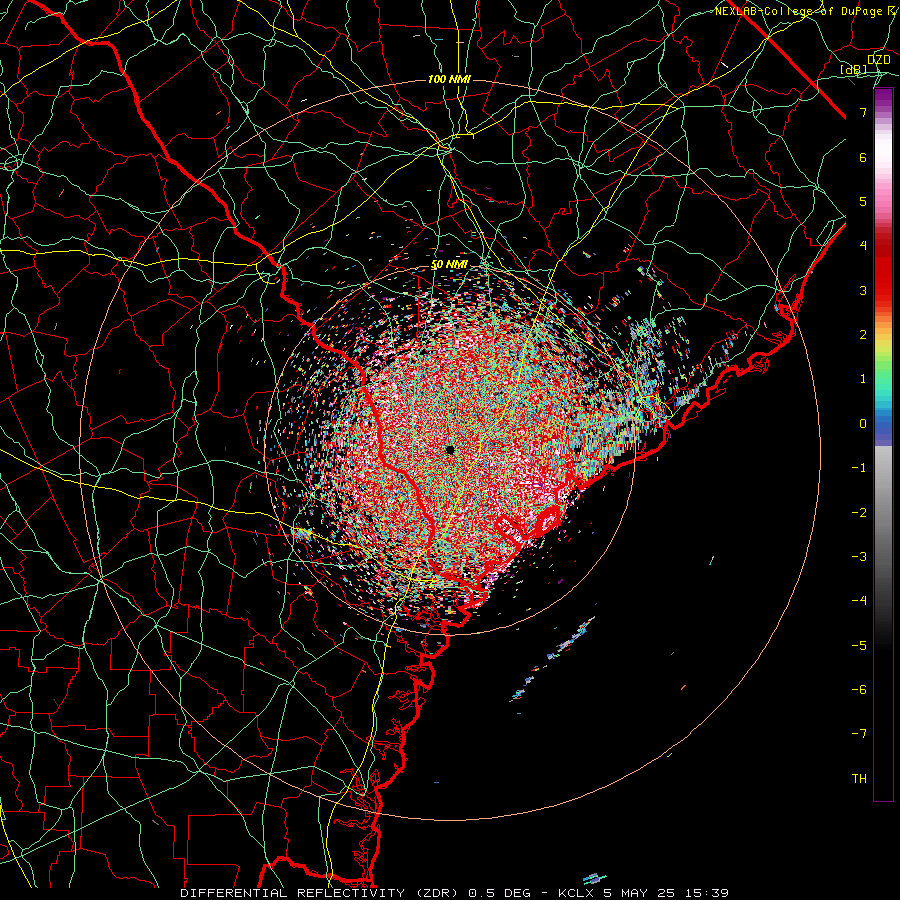Click the "-3" value on the color scale

859,557
